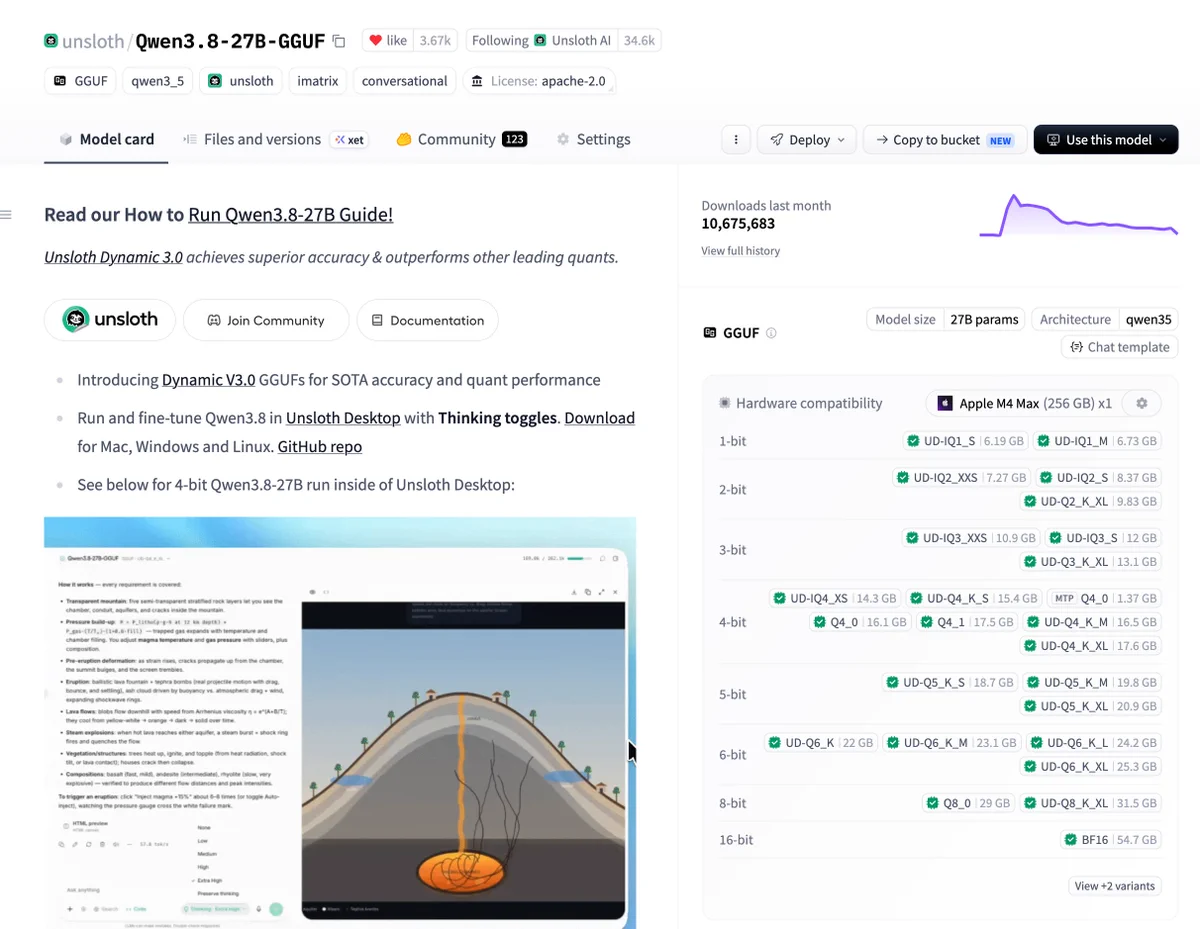Click the downloads trend chart
Screen dimensions: 1200x929
[1079, 216]
